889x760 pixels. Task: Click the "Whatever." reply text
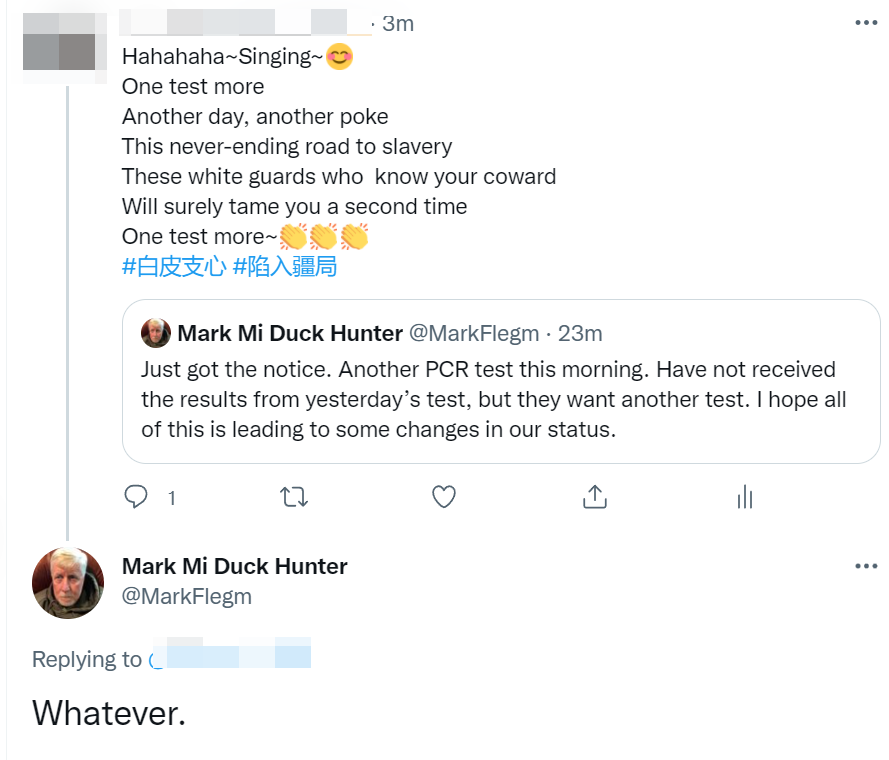click(x=109, y=713)
